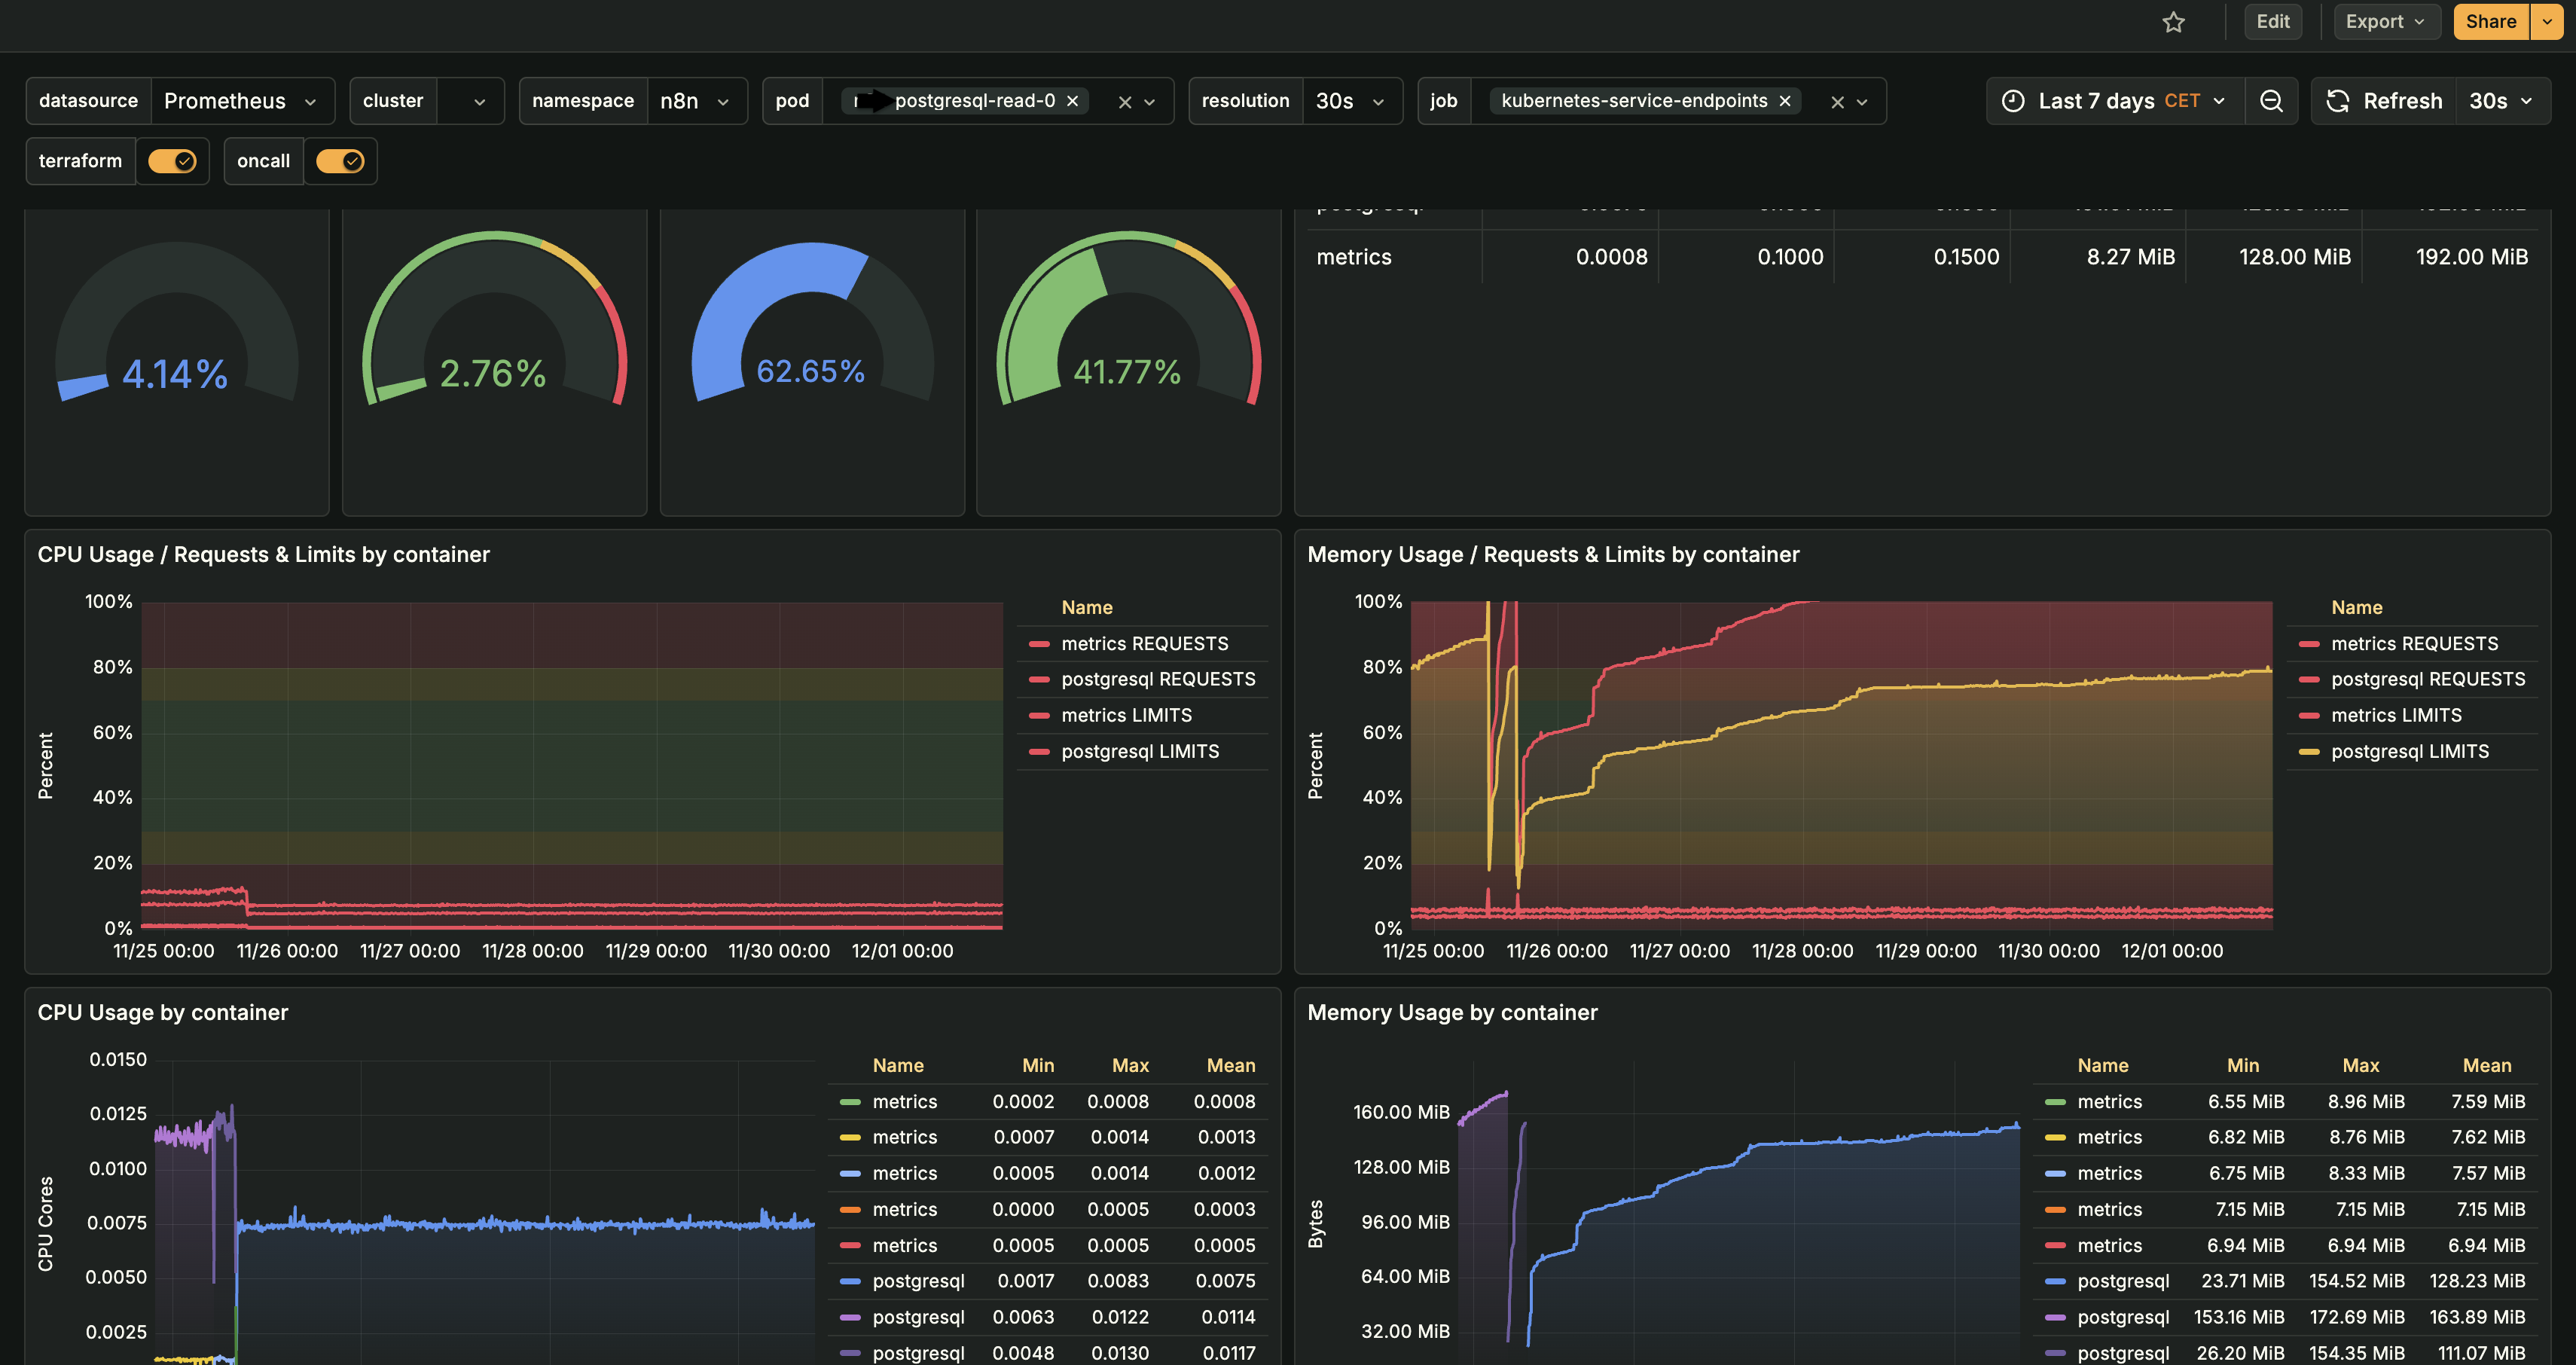
Task: Disable the terraform toggle
Action: 172,160
